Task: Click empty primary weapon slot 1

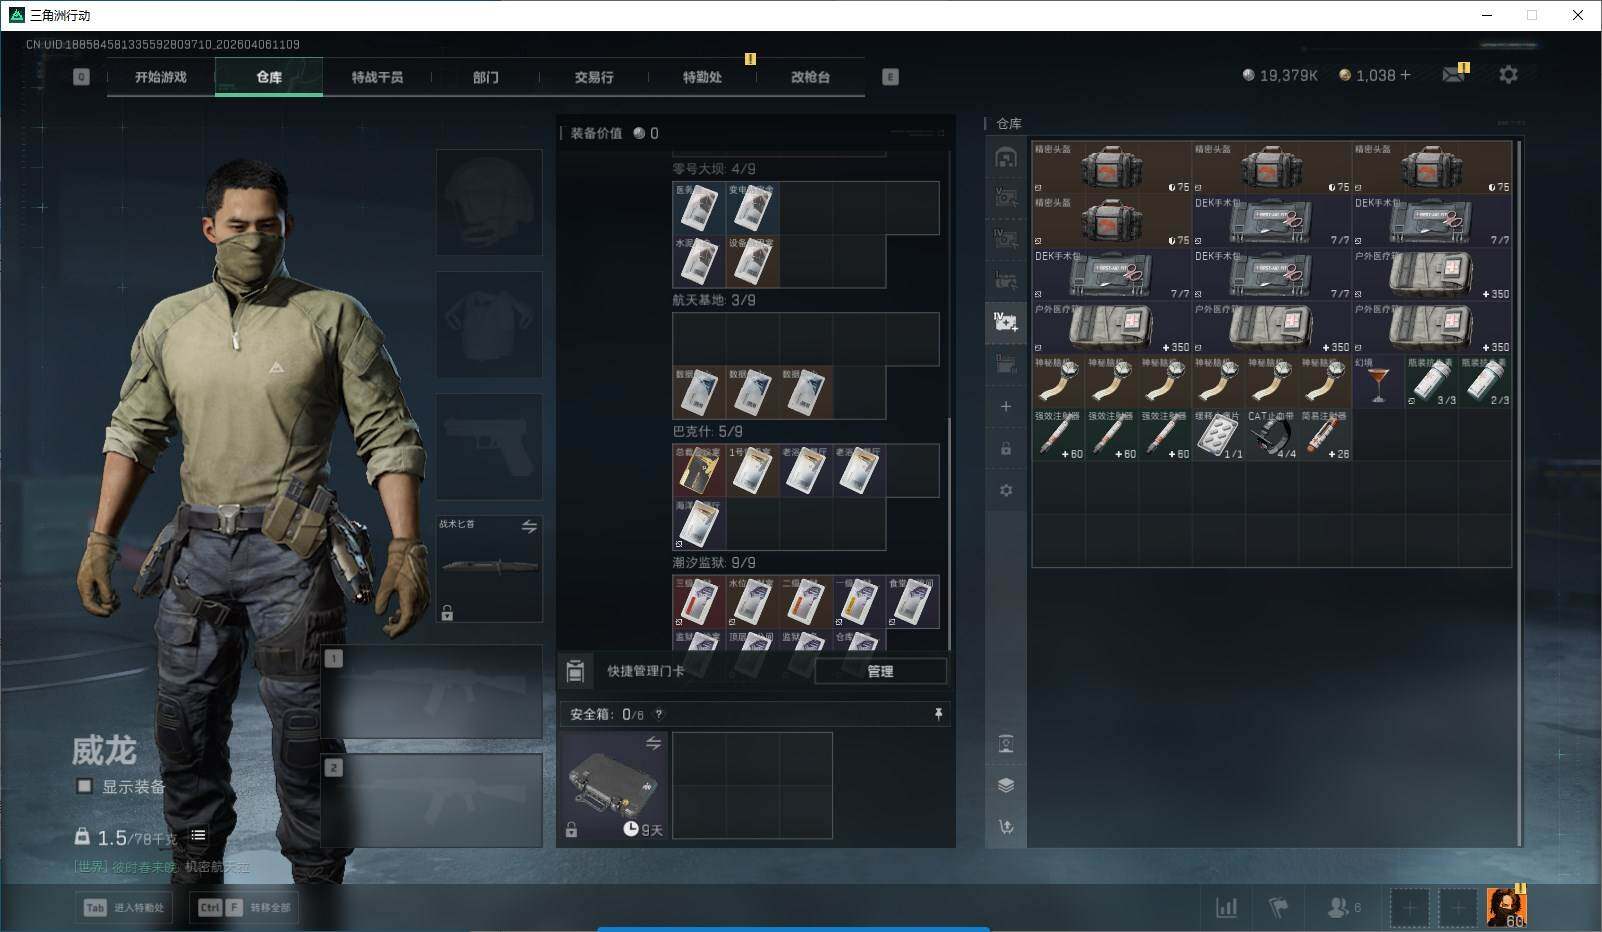Action: pyautogui.click(x=432, y=692)
